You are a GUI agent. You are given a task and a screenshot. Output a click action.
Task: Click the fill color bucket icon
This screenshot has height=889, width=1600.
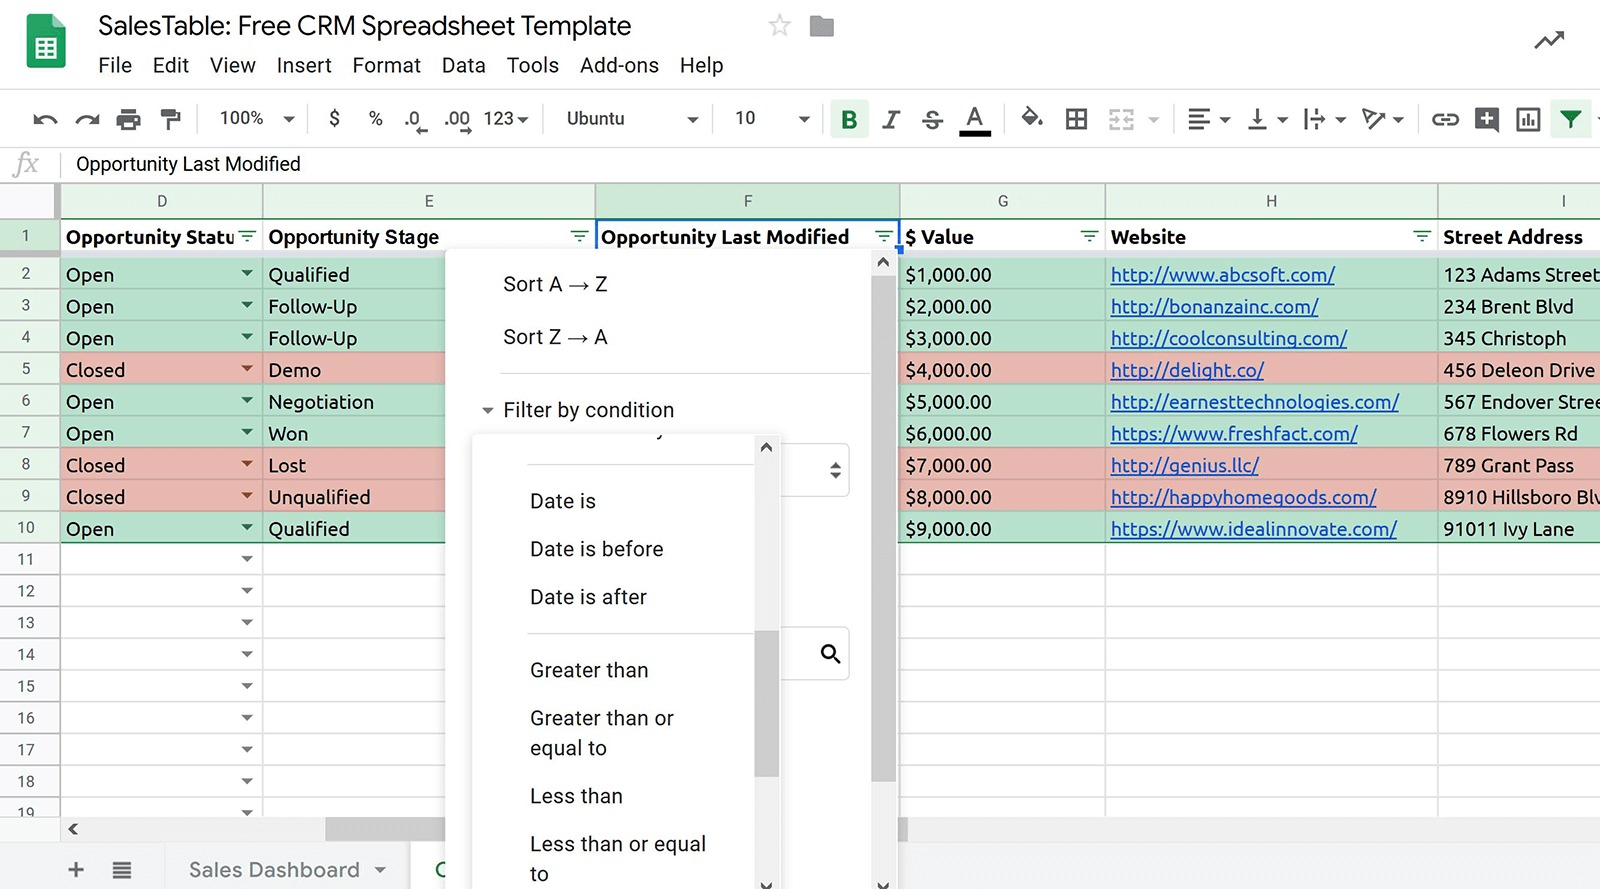1031,118
